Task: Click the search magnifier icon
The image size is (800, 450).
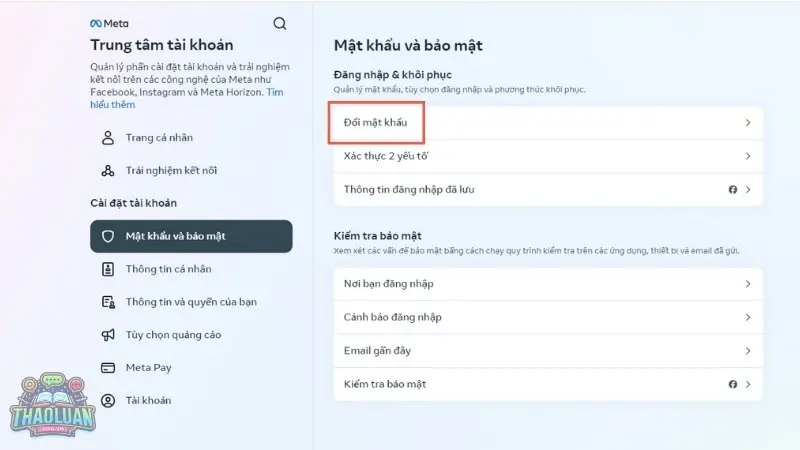Action: pyautogui.click(x=279, y=23)
